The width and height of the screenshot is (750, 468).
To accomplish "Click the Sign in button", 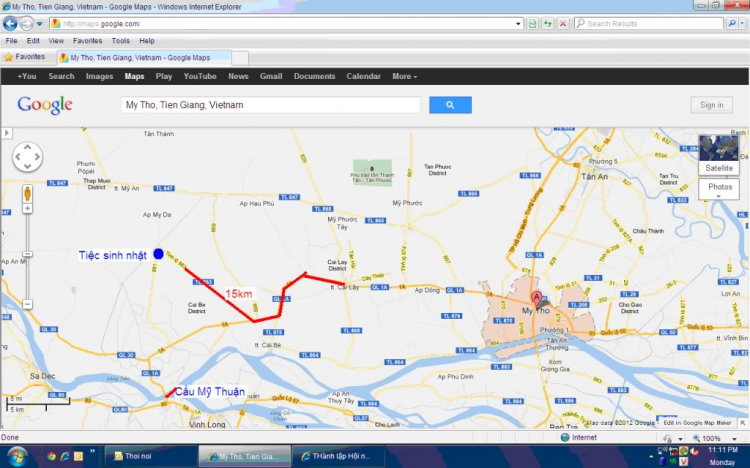I will [712, 105].
